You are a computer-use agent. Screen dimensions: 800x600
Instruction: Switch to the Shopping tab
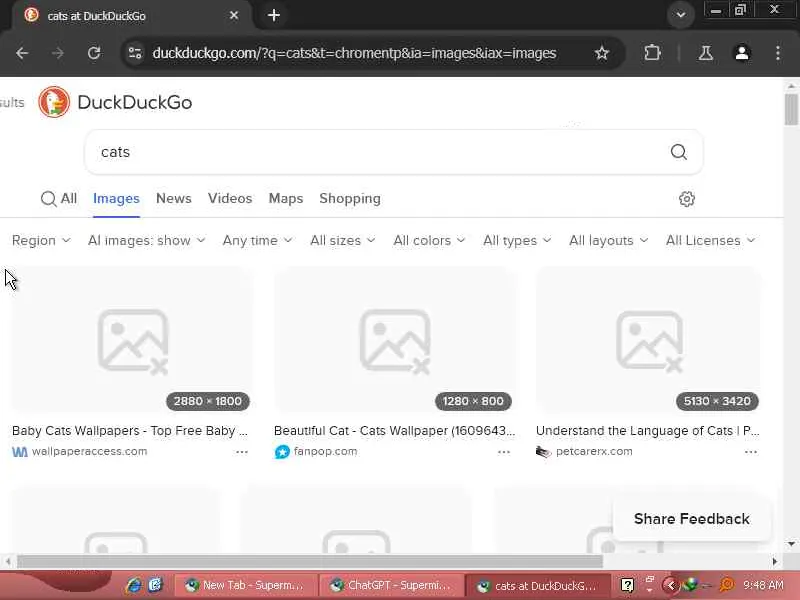[350, 198]
